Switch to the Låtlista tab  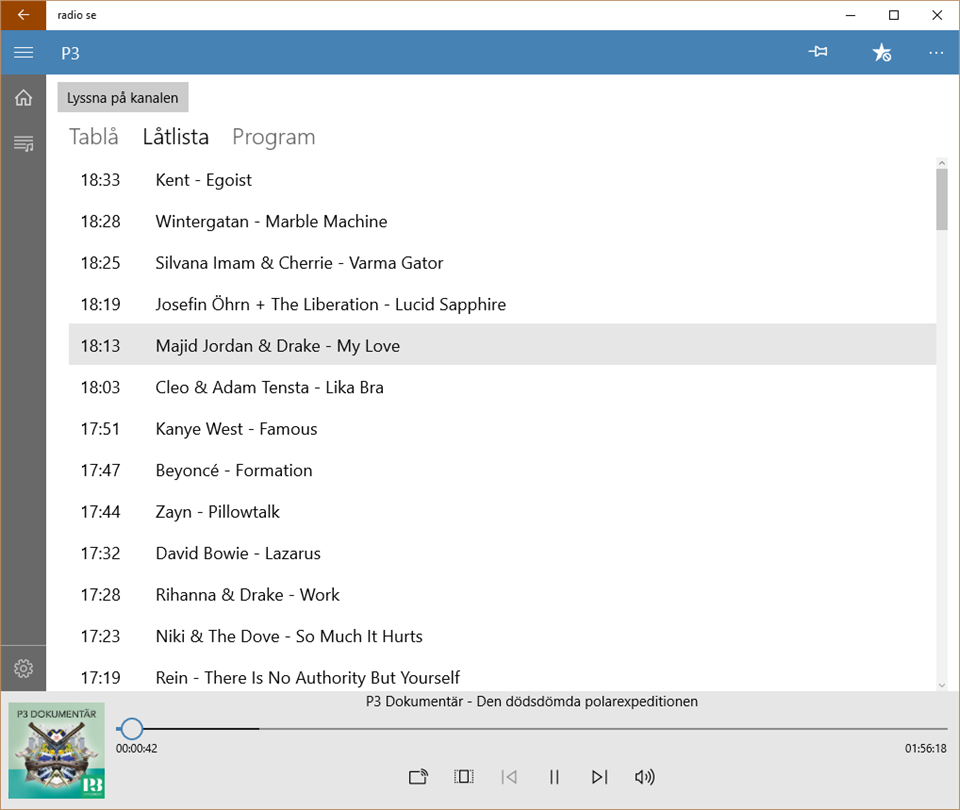click(x=176, y=137)
